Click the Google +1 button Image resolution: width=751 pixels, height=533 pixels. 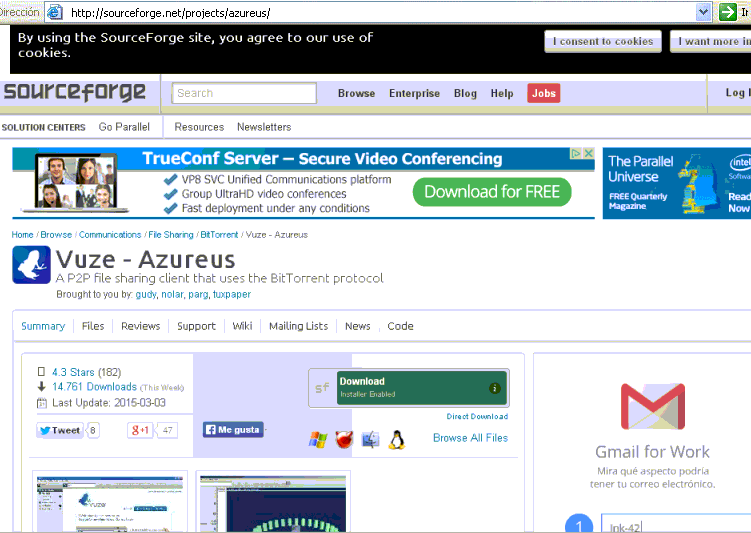[140, 430]
